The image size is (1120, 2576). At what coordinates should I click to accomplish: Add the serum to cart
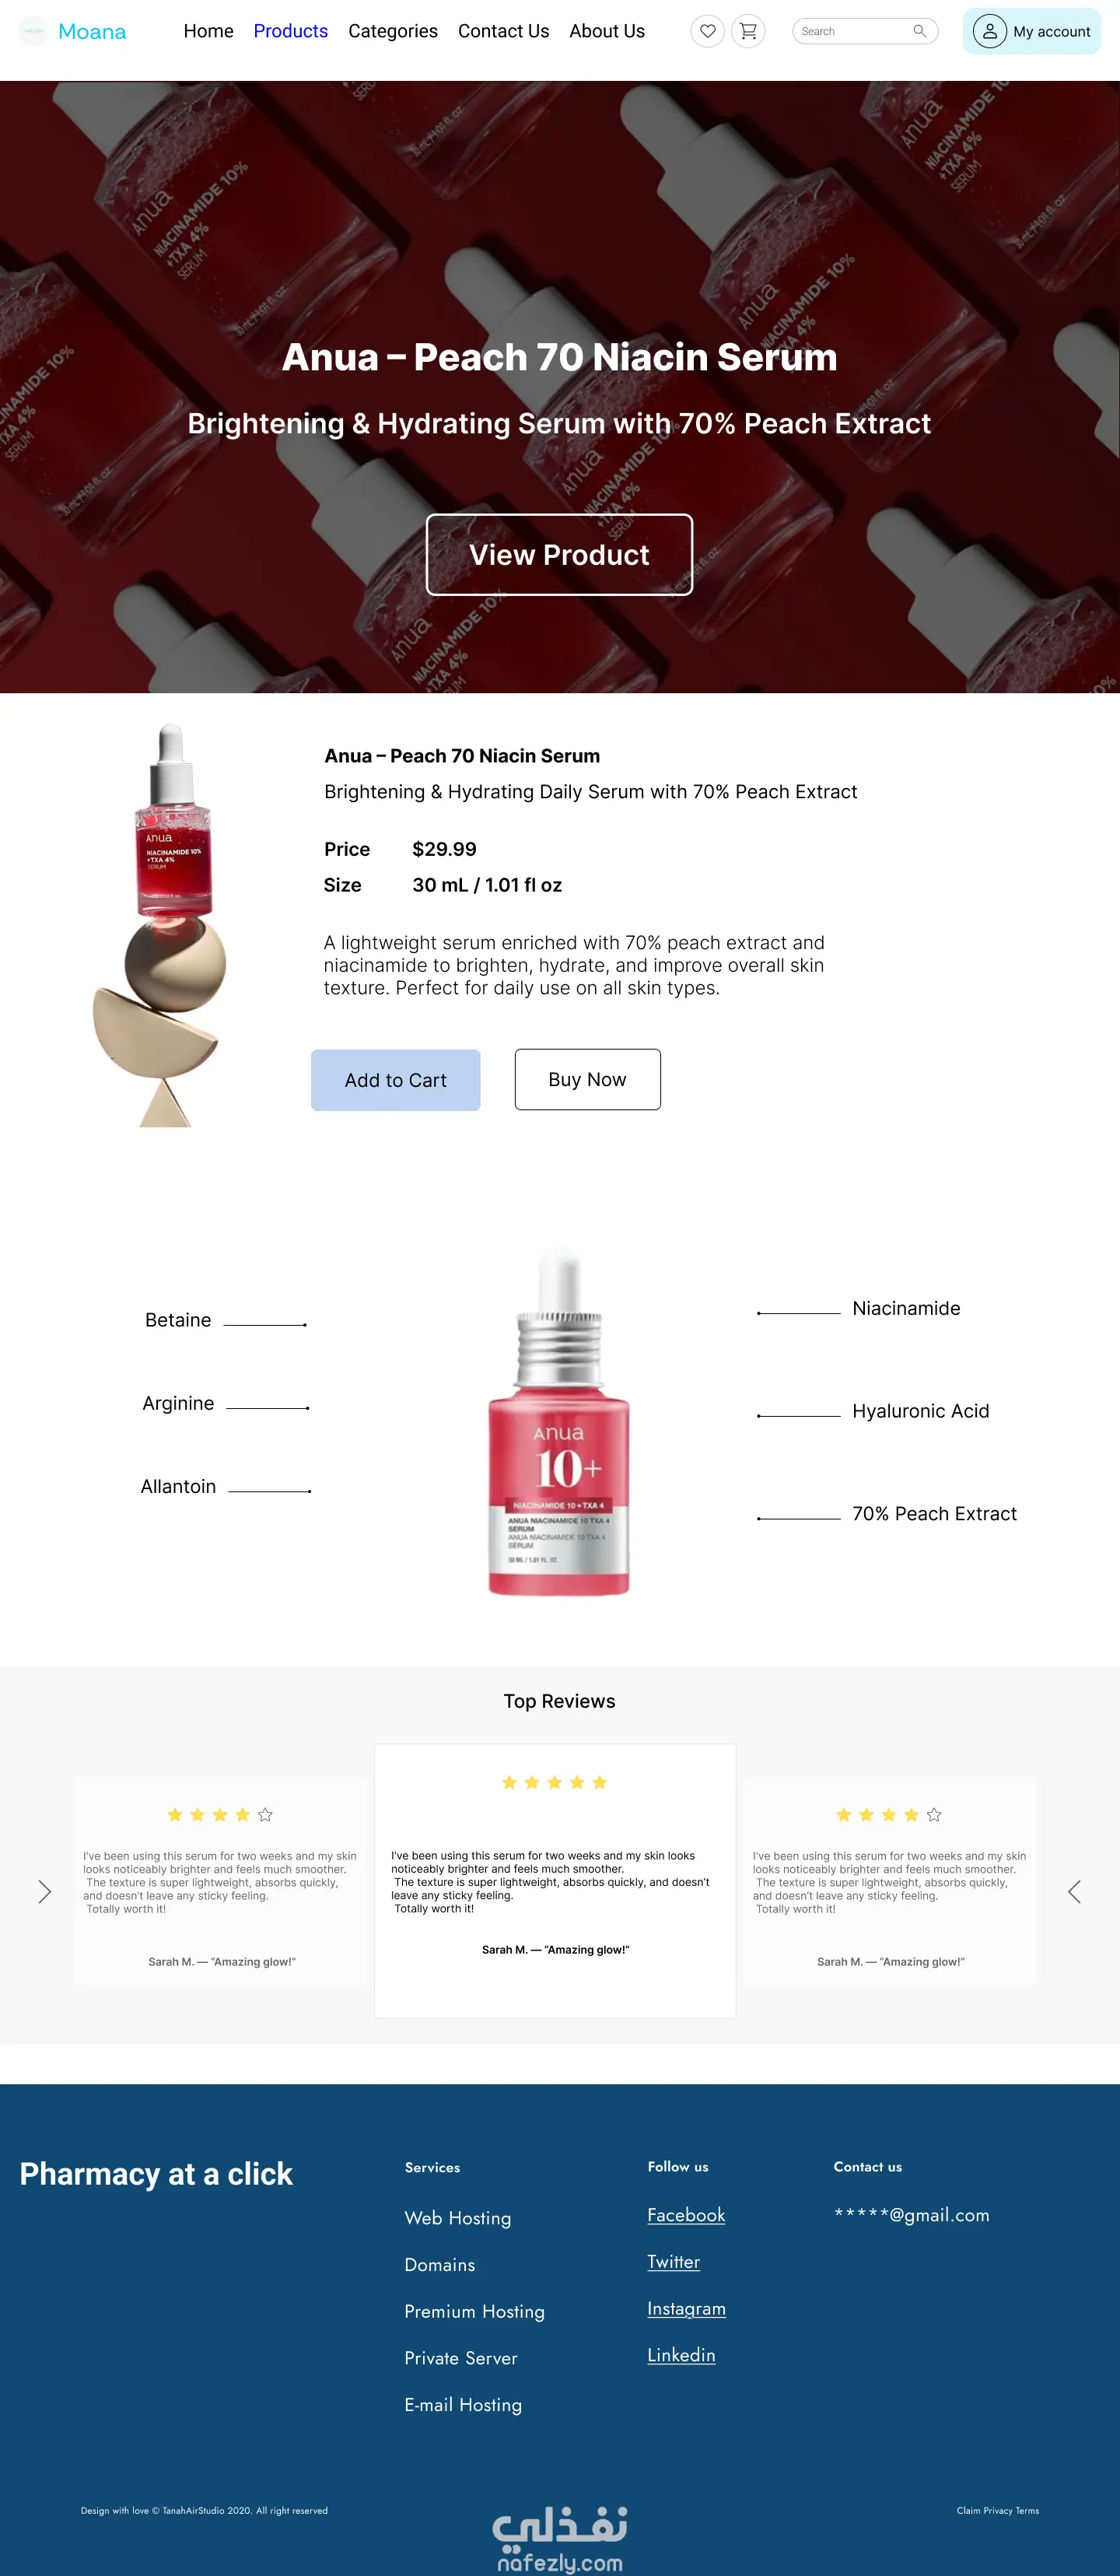pyautogui.click(x=395, y=1079)
